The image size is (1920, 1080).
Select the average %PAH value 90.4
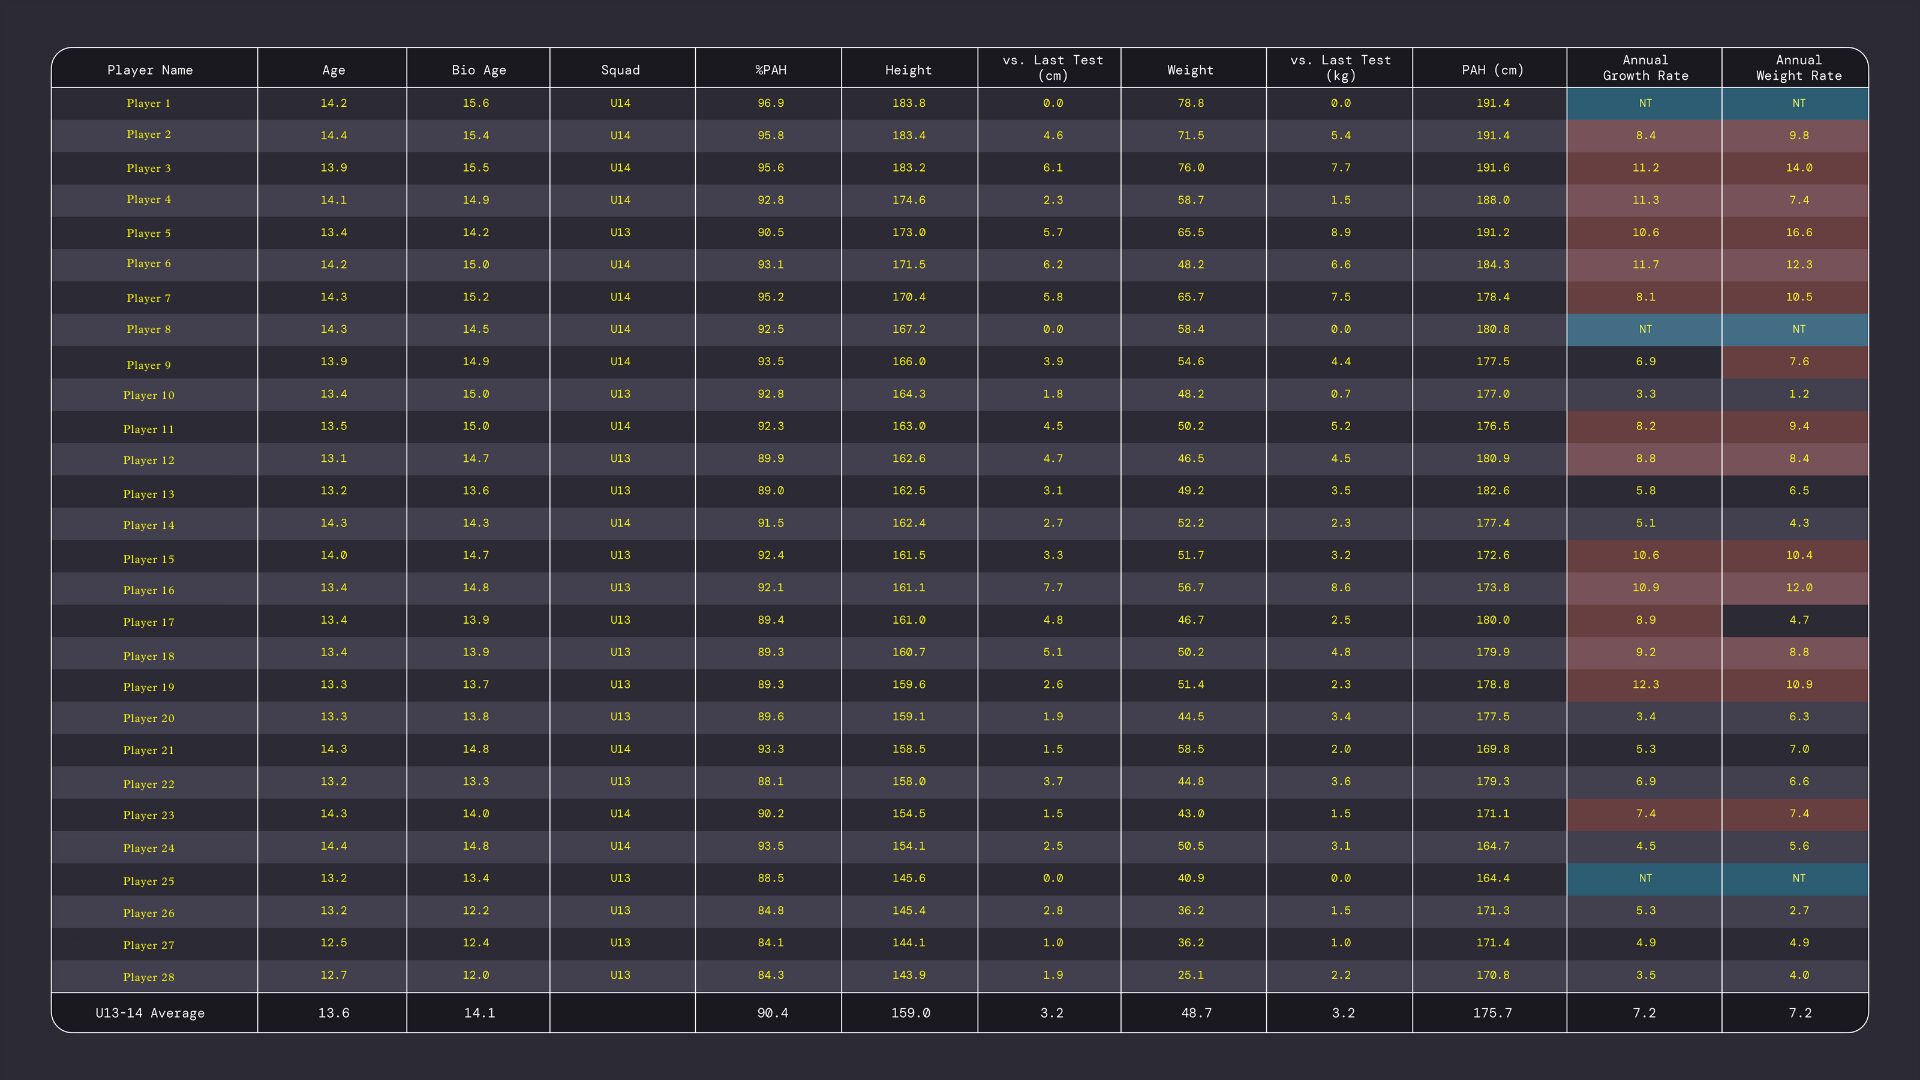[x=772, y=1013]
